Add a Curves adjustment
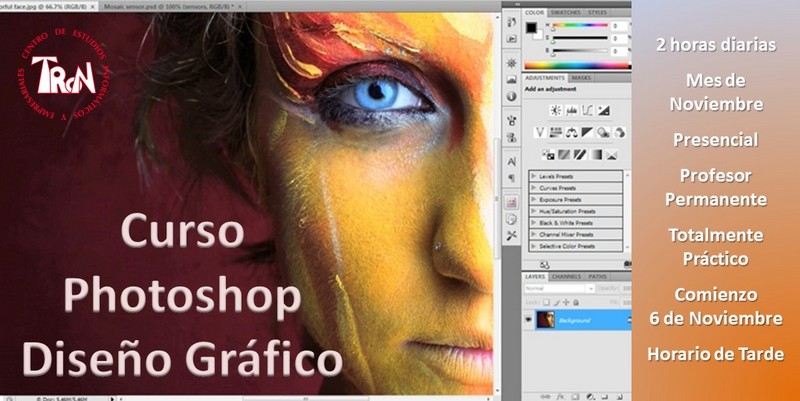Viewport: 800px width, 401px height. [x=588, y=110]
